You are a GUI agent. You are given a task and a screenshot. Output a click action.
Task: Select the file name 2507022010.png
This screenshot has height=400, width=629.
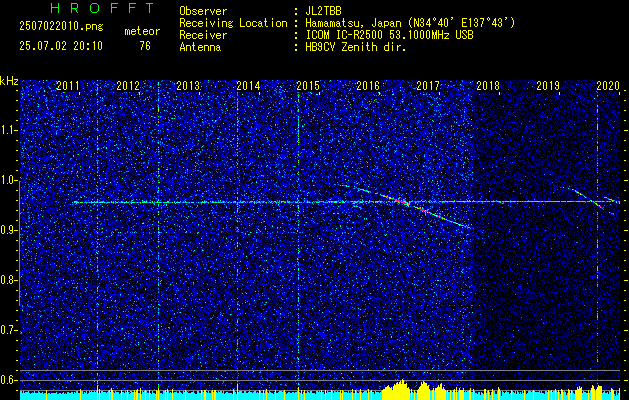point(61,27)
